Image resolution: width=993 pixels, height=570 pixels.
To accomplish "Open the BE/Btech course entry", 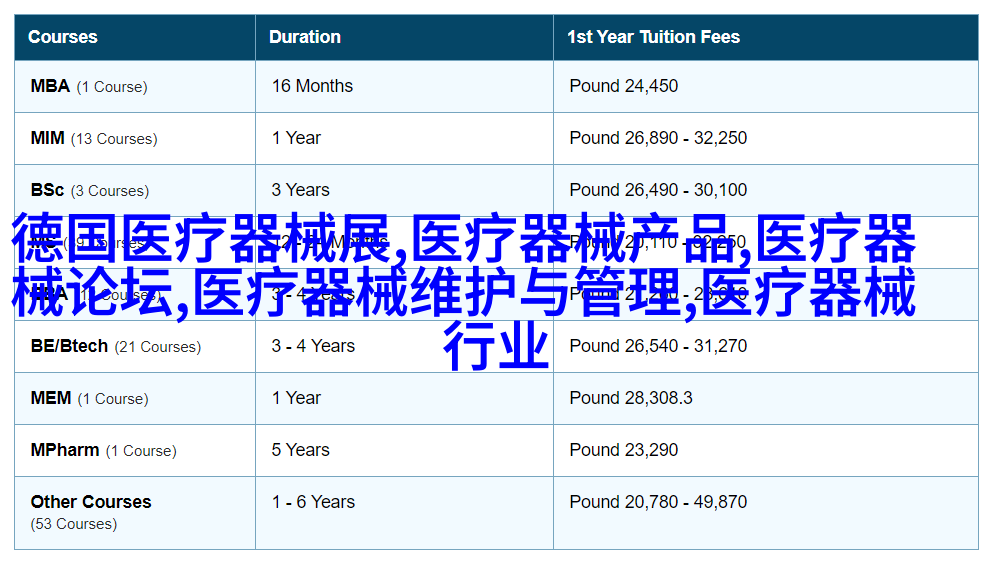I will (x=69, y=346).
